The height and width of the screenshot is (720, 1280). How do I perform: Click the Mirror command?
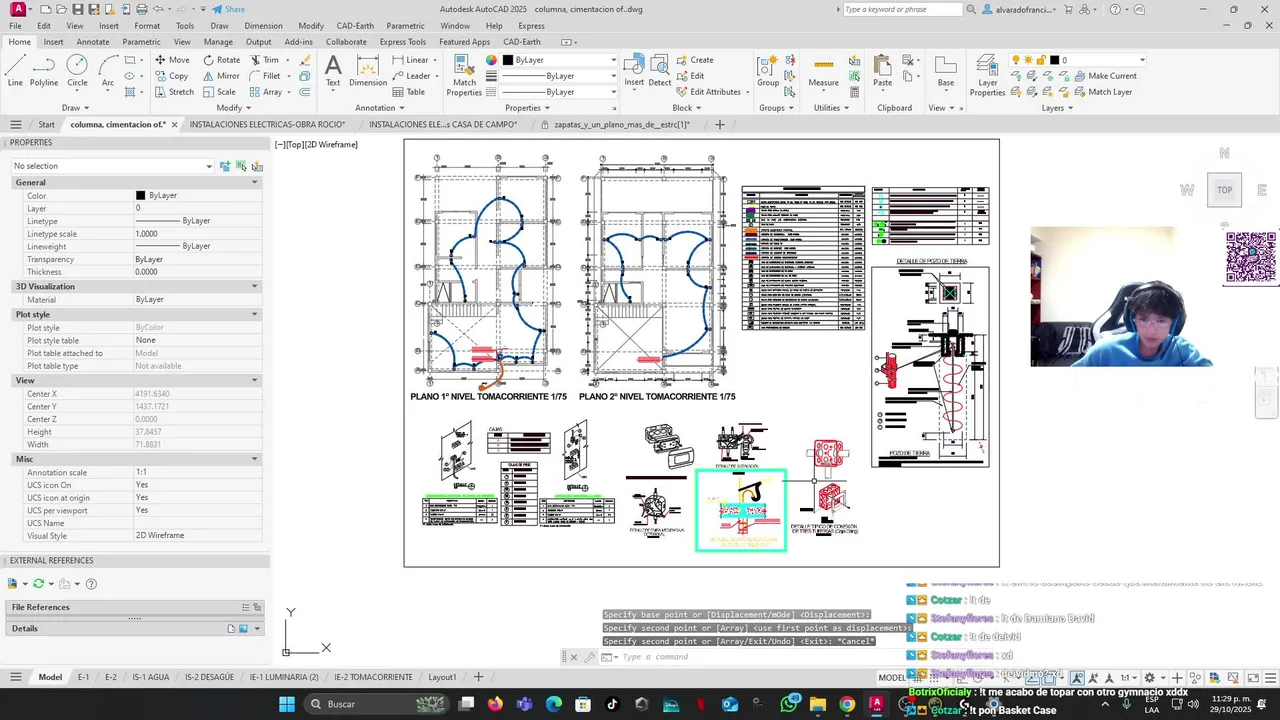(x=221, y=76)
